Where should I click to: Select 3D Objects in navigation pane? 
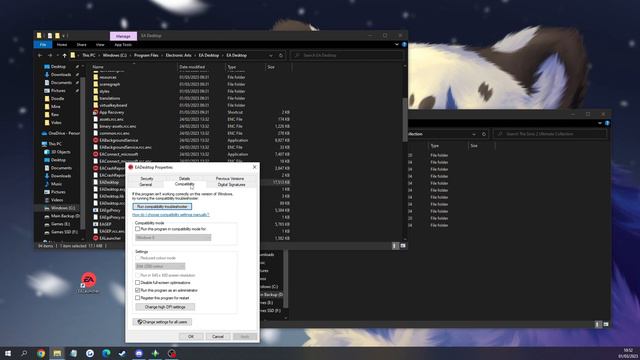click(x=57, y=152)
